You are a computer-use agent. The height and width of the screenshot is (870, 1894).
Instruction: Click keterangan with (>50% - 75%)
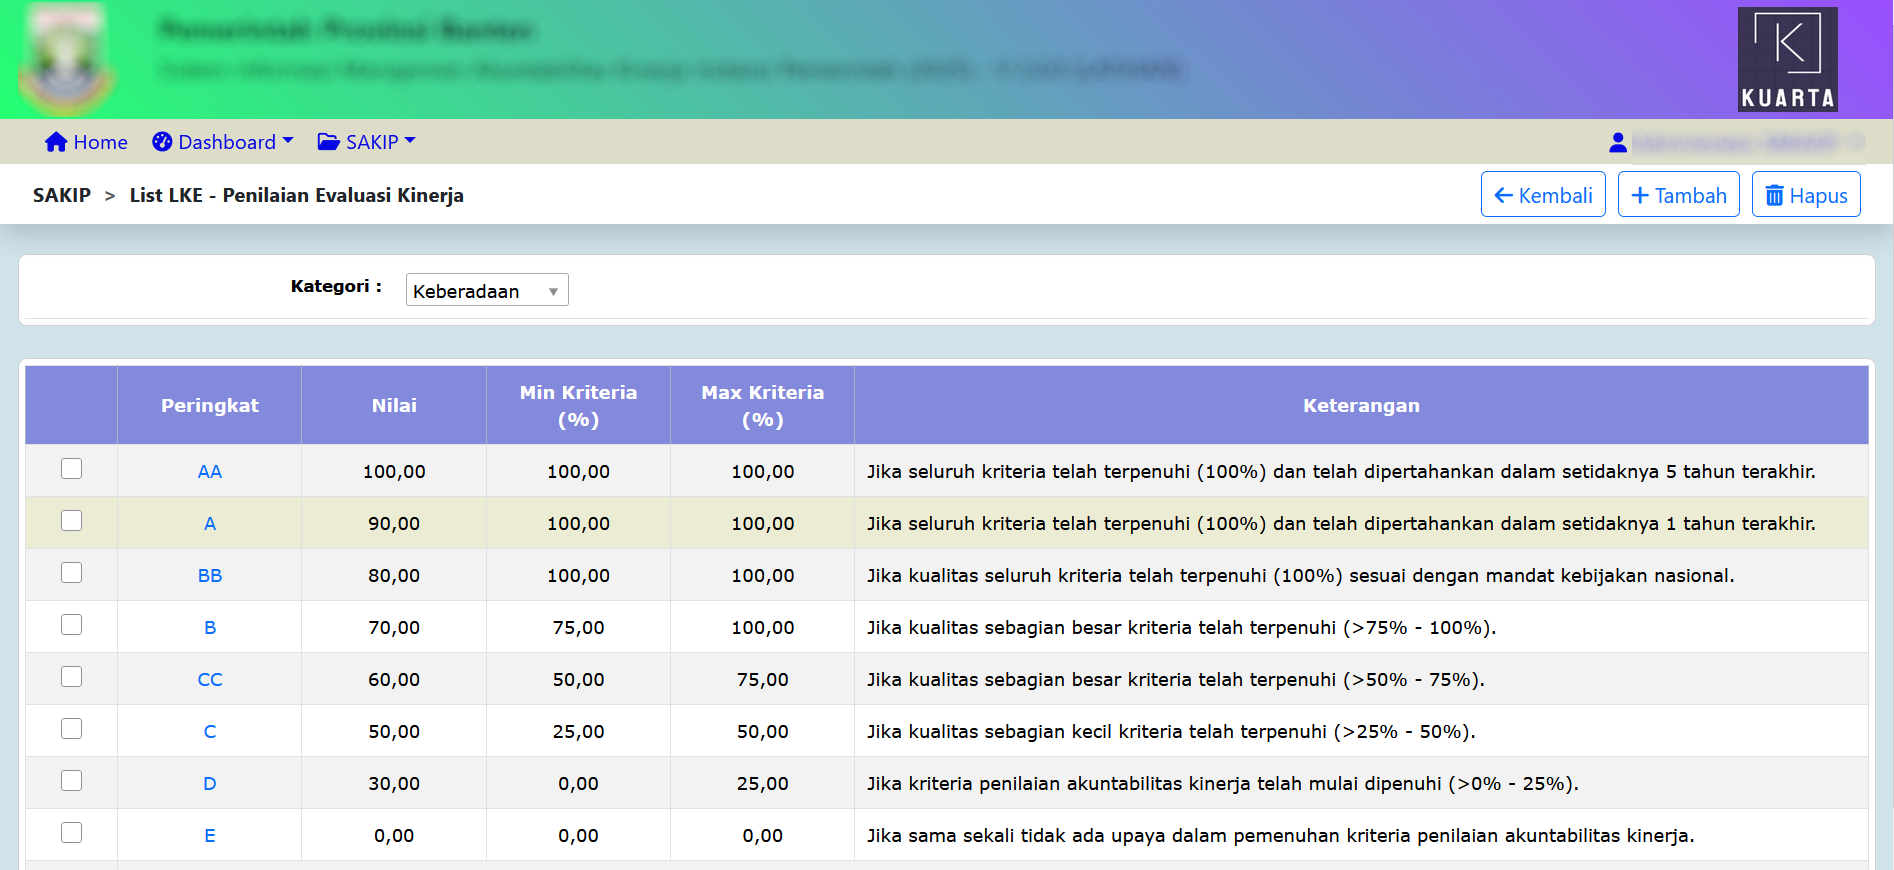point(1175,680)
